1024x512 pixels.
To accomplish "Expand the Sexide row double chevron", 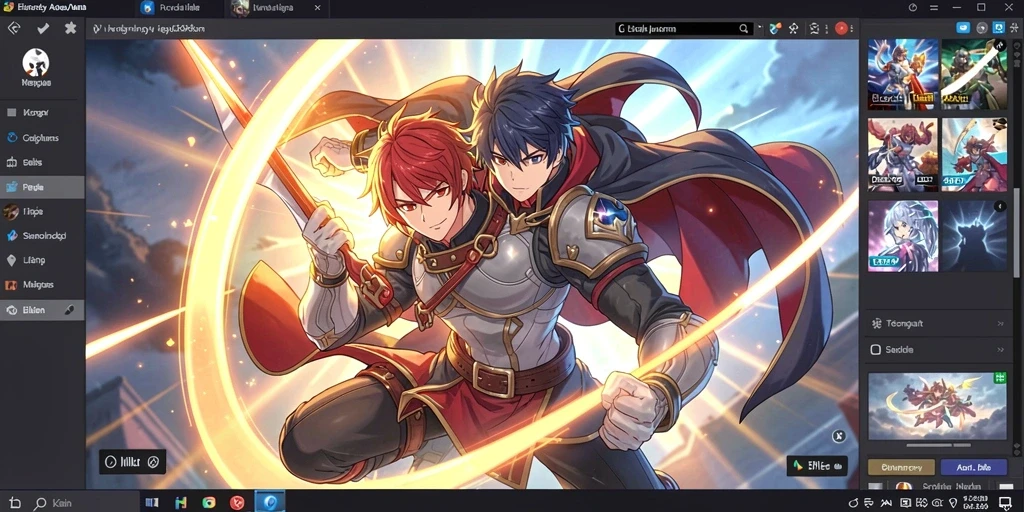I will click(x=1000, y=350).
